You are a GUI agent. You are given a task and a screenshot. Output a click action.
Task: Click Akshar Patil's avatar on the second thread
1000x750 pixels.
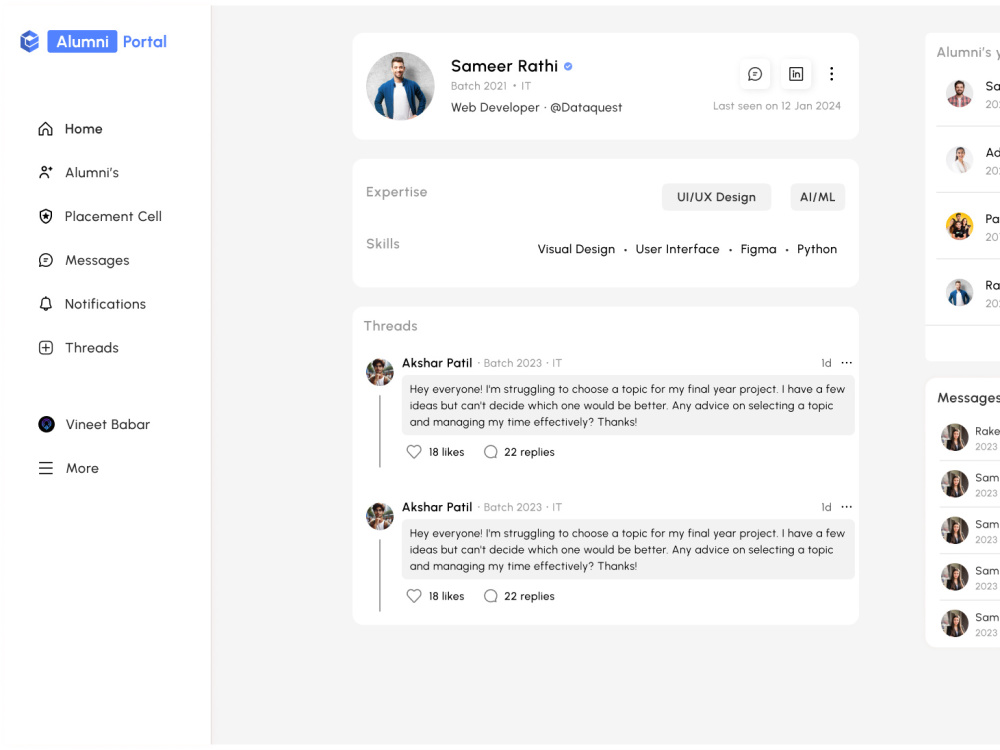point(379,517)
